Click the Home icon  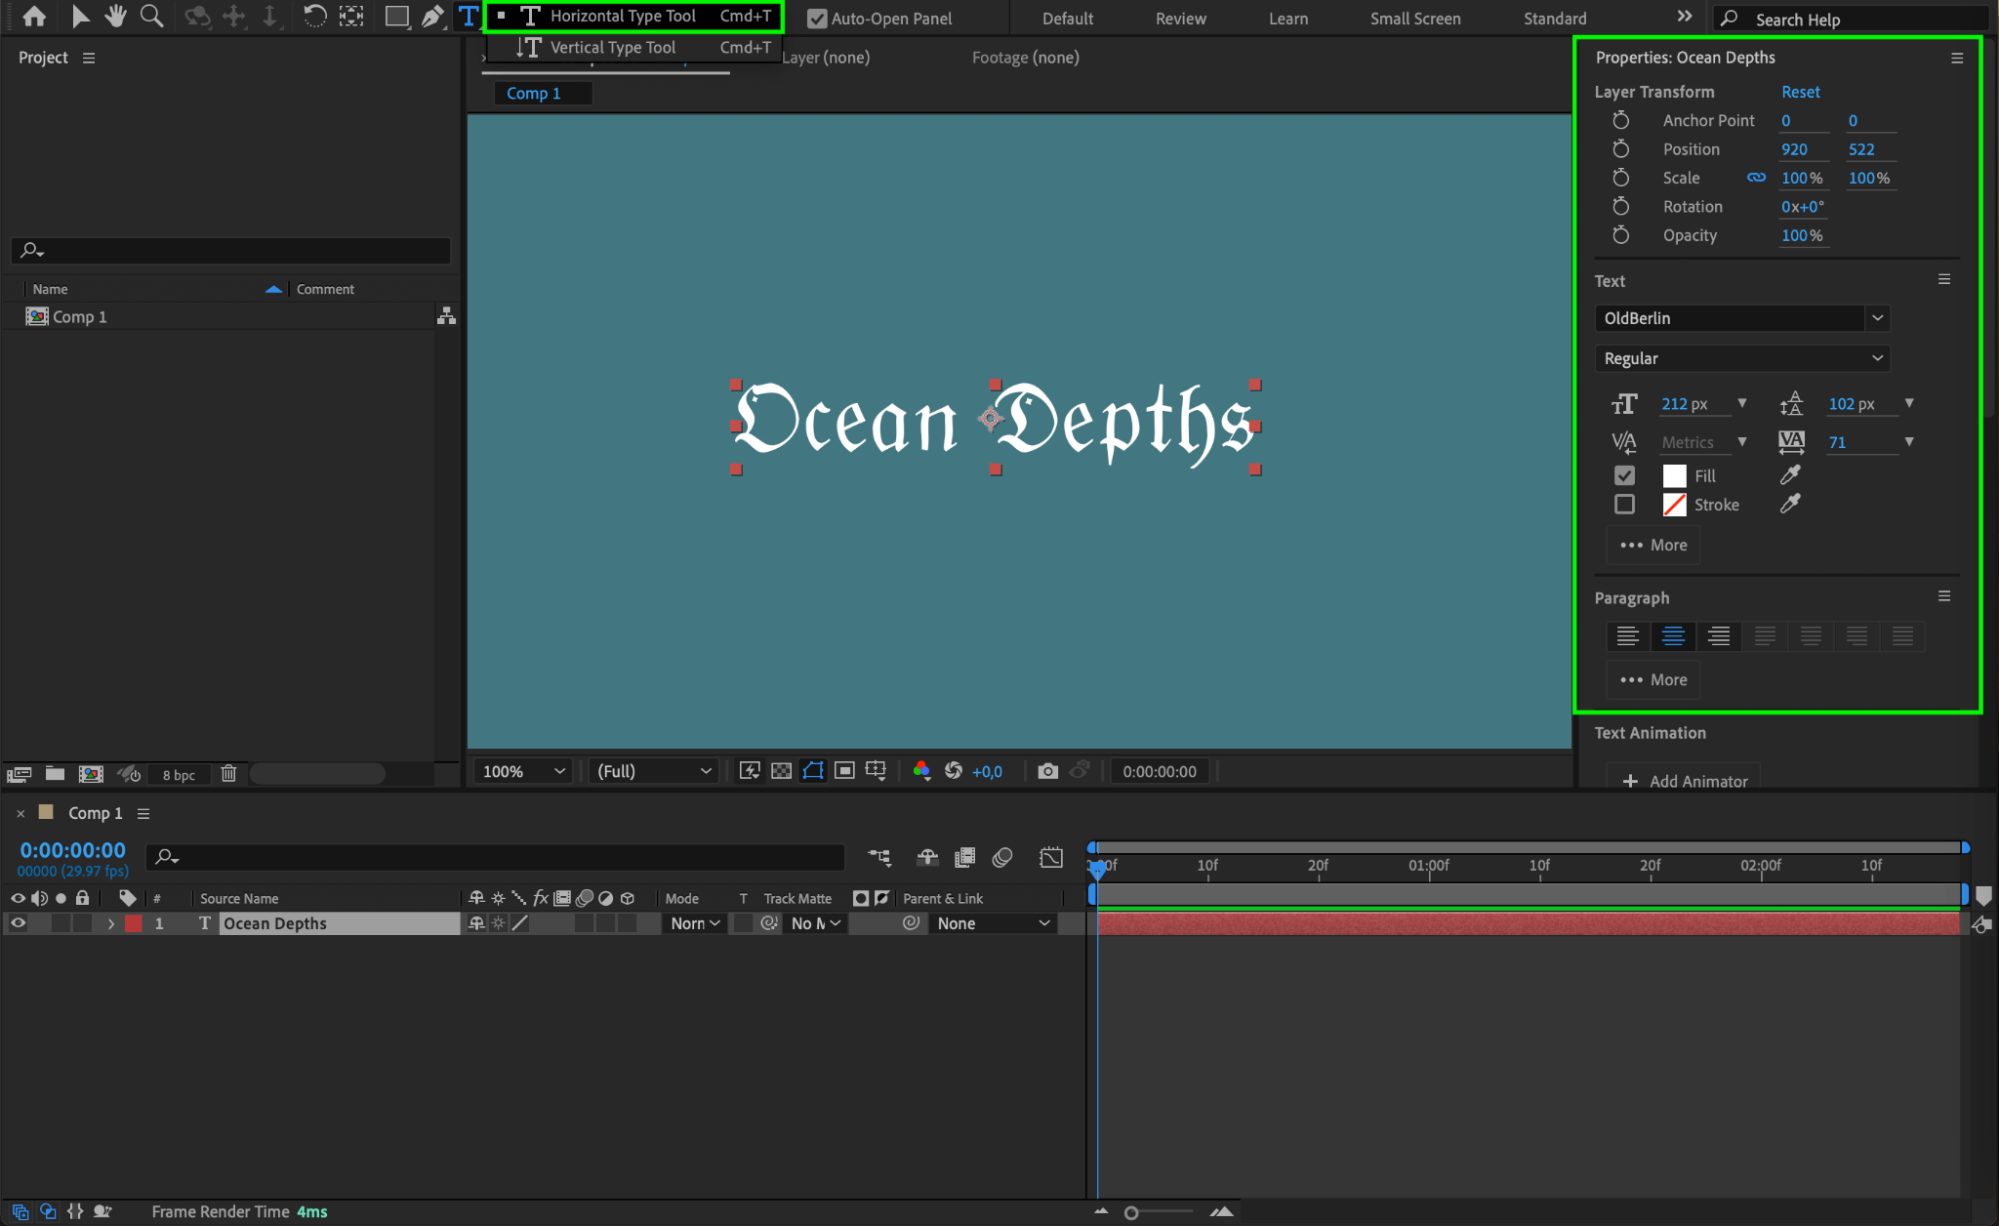tap(34, 16)
